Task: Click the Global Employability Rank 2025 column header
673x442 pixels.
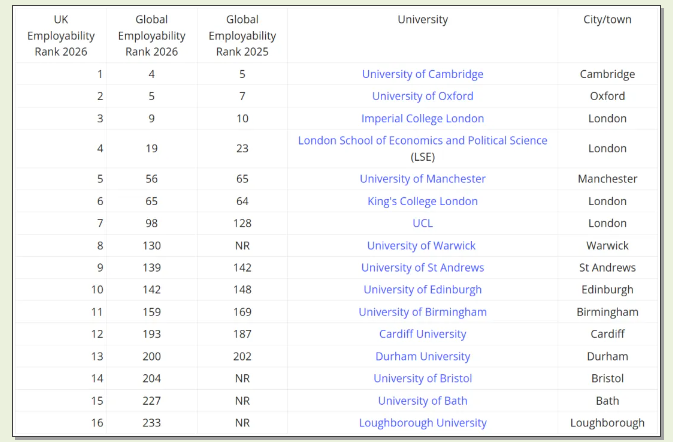Action: [241, 36]
